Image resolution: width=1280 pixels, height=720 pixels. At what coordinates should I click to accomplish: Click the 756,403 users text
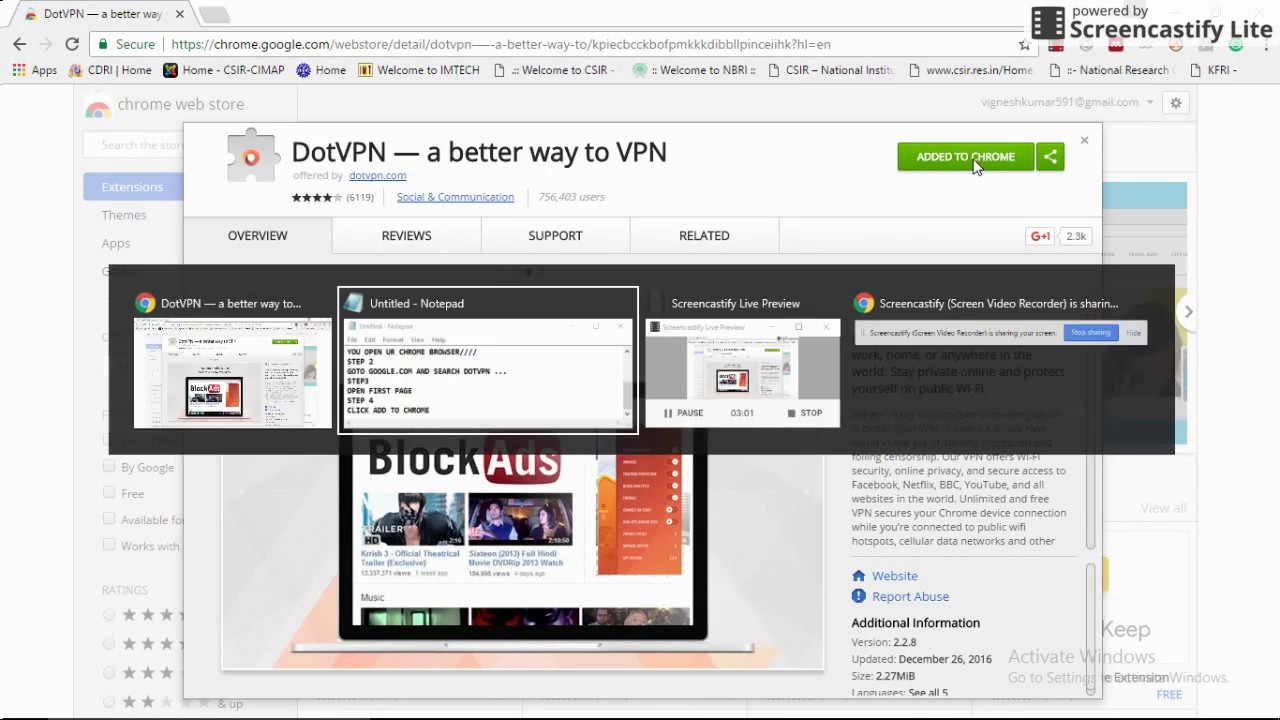[x=571, y=197]
